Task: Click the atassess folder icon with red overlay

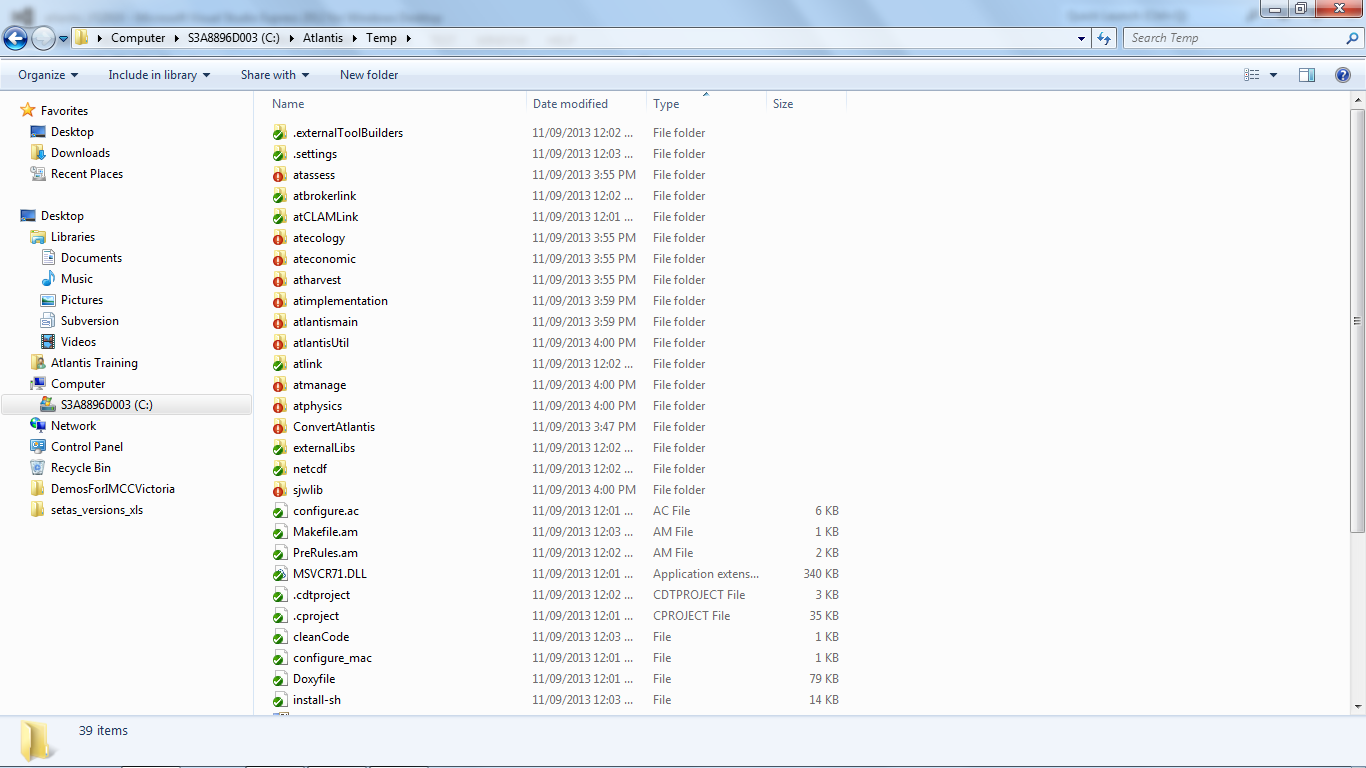Action: click(279, 175)
